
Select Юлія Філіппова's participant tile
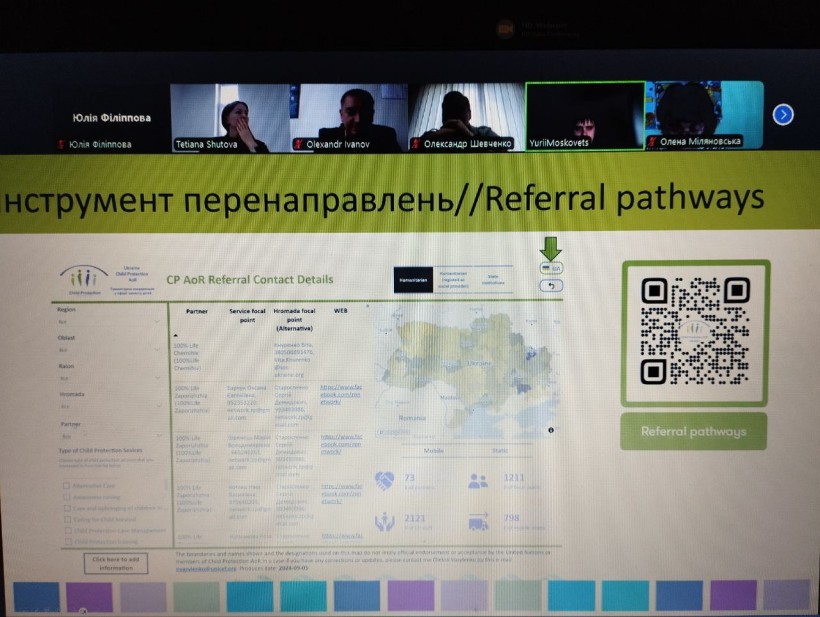click(x=111, y=118)
